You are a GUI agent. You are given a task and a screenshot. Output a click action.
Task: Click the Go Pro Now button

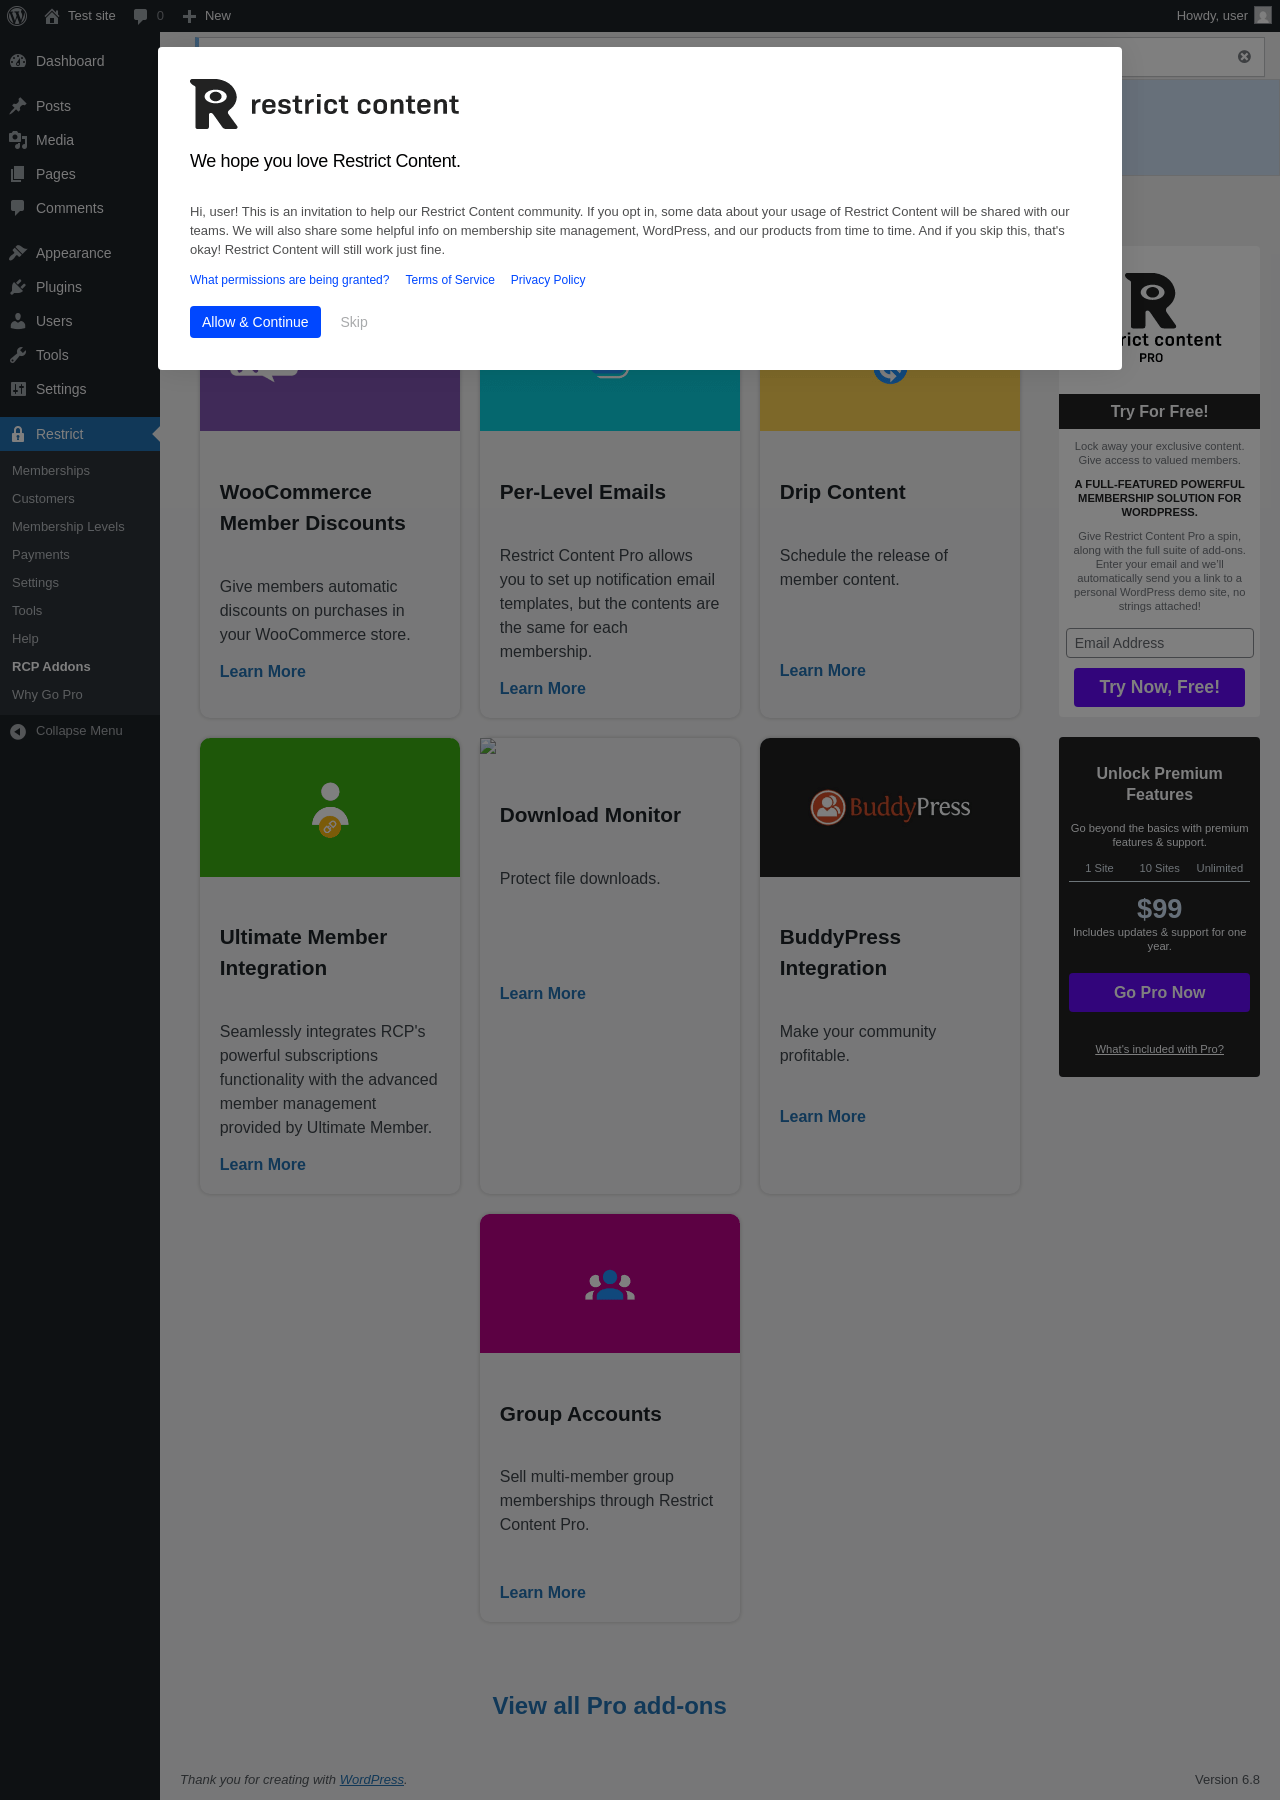1159,992
